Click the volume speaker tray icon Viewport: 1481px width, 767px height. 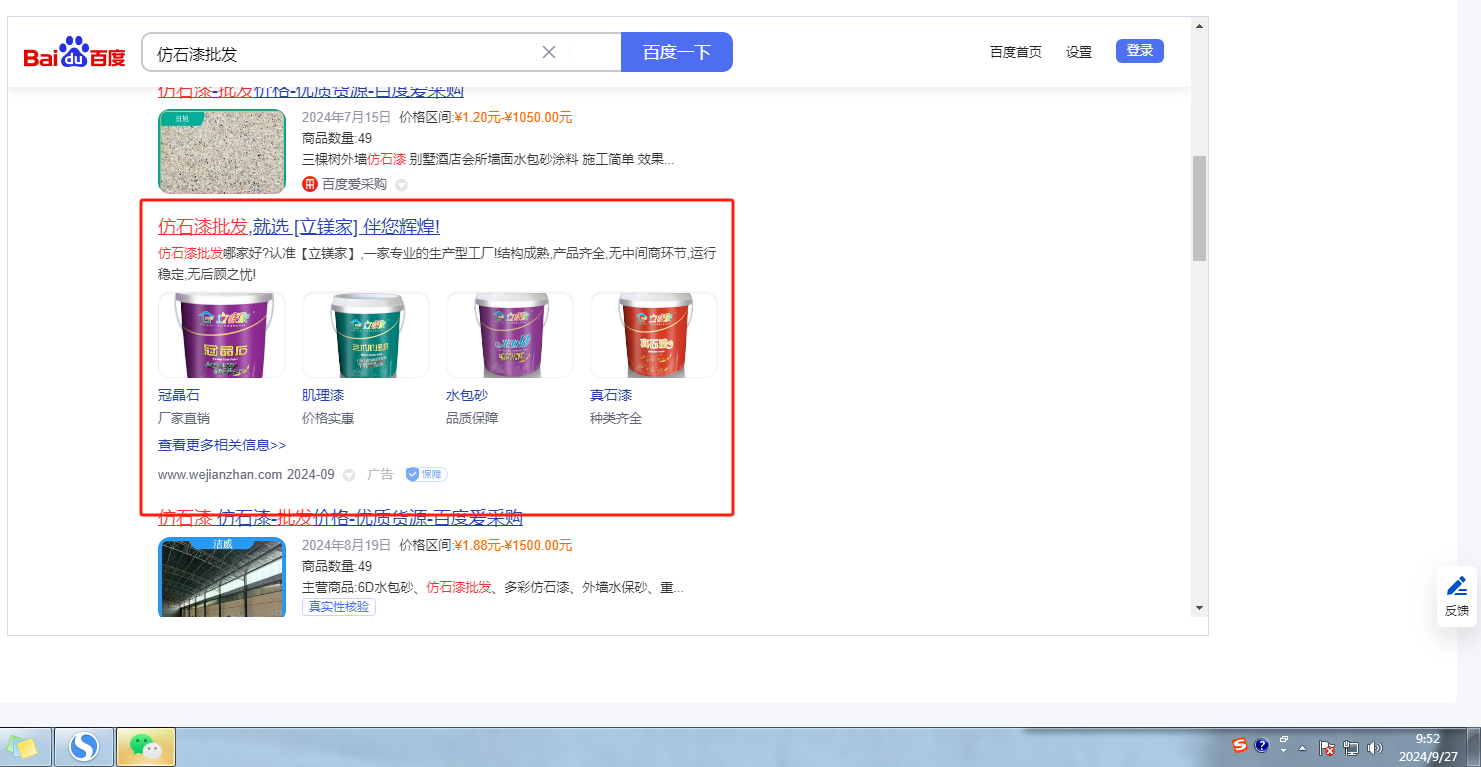coord(1375,747)
